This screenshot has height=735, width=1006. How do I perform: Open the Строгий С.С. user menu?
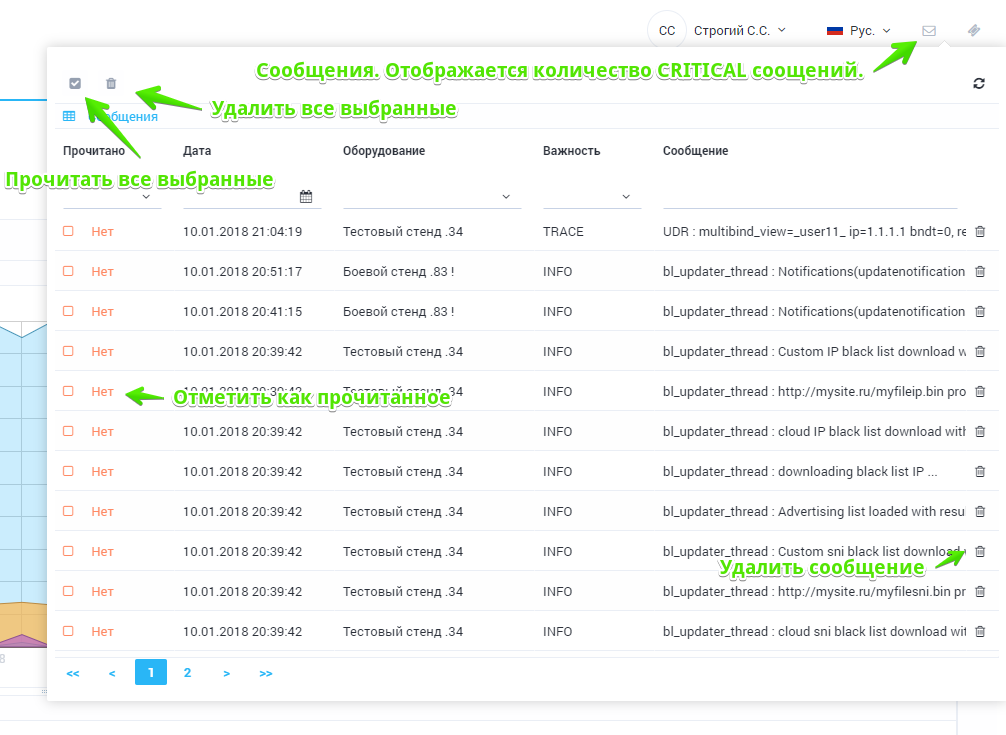[739, 31]
